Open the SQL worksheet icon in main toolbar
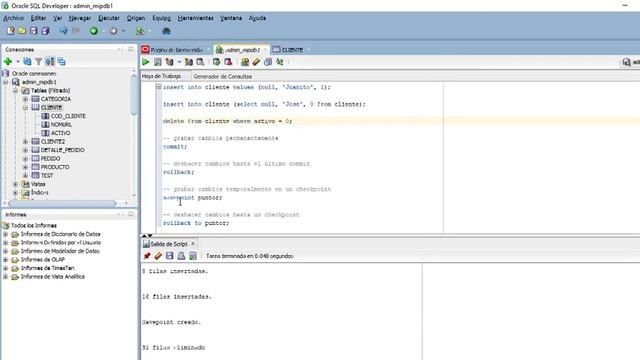 [140, 31]
